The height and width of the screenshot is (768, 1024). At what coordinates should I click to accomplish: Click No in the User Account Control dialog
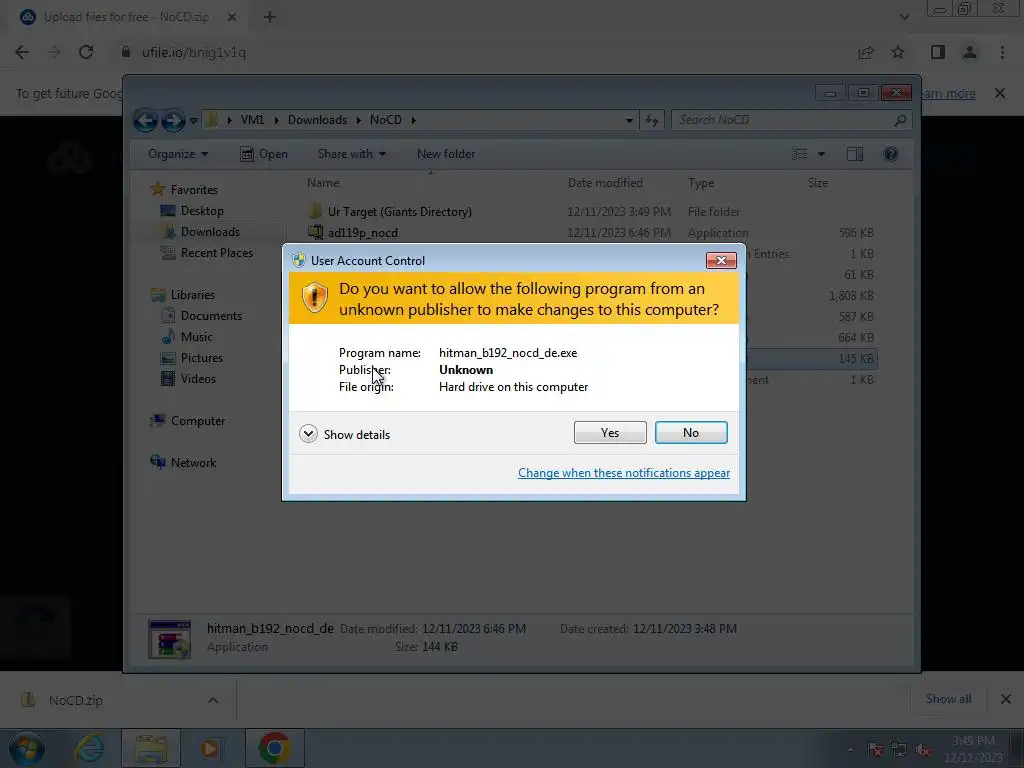pyautogui.click(x=691, y=432)
